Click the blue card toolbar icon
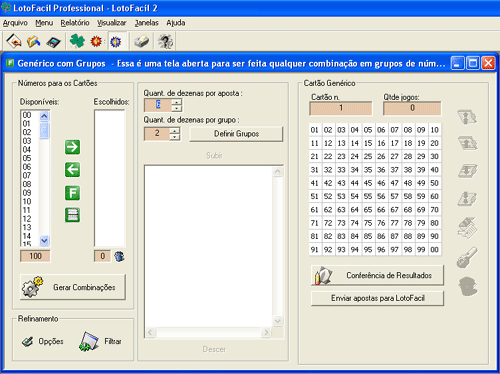500x374 pixels. tap(53, 42)
